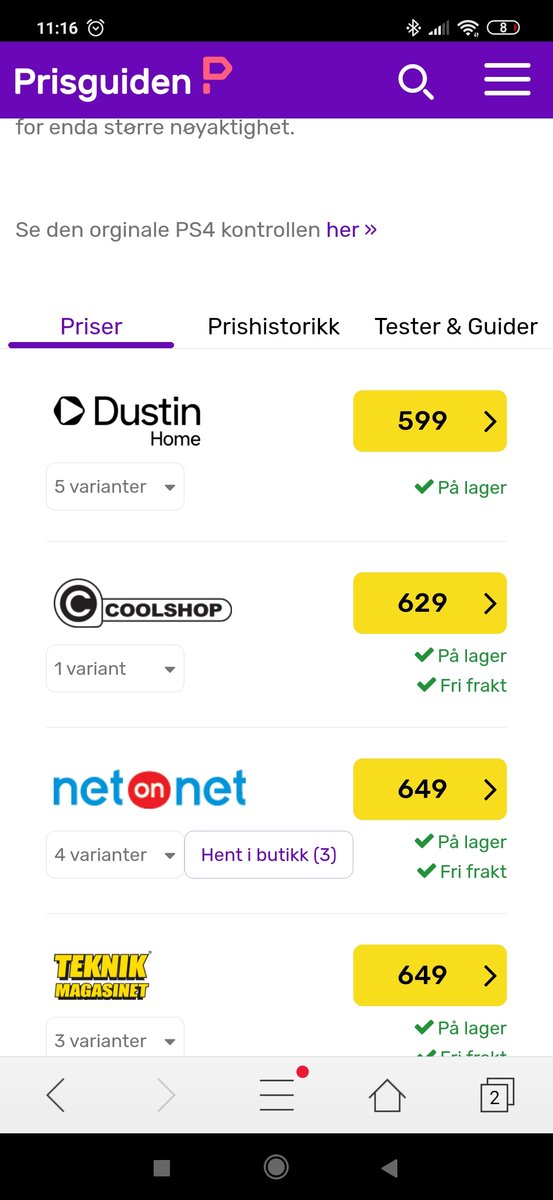Open the hamburger menu in header

507,80
